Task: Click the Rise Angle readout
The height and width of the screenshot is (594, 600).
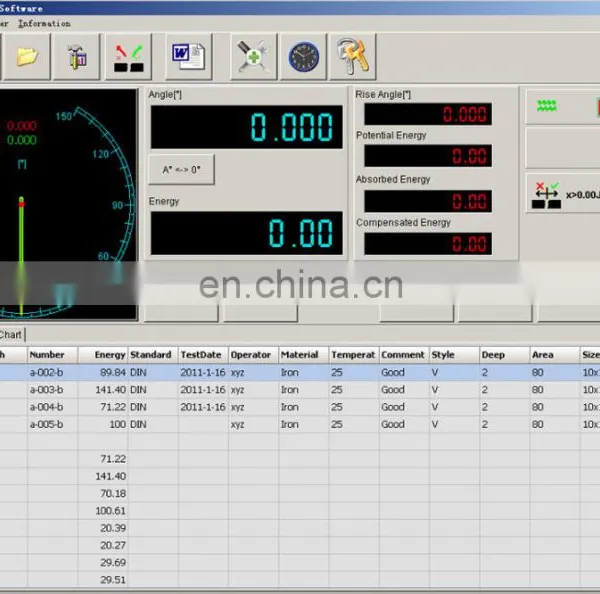Action: pos(428,114)
